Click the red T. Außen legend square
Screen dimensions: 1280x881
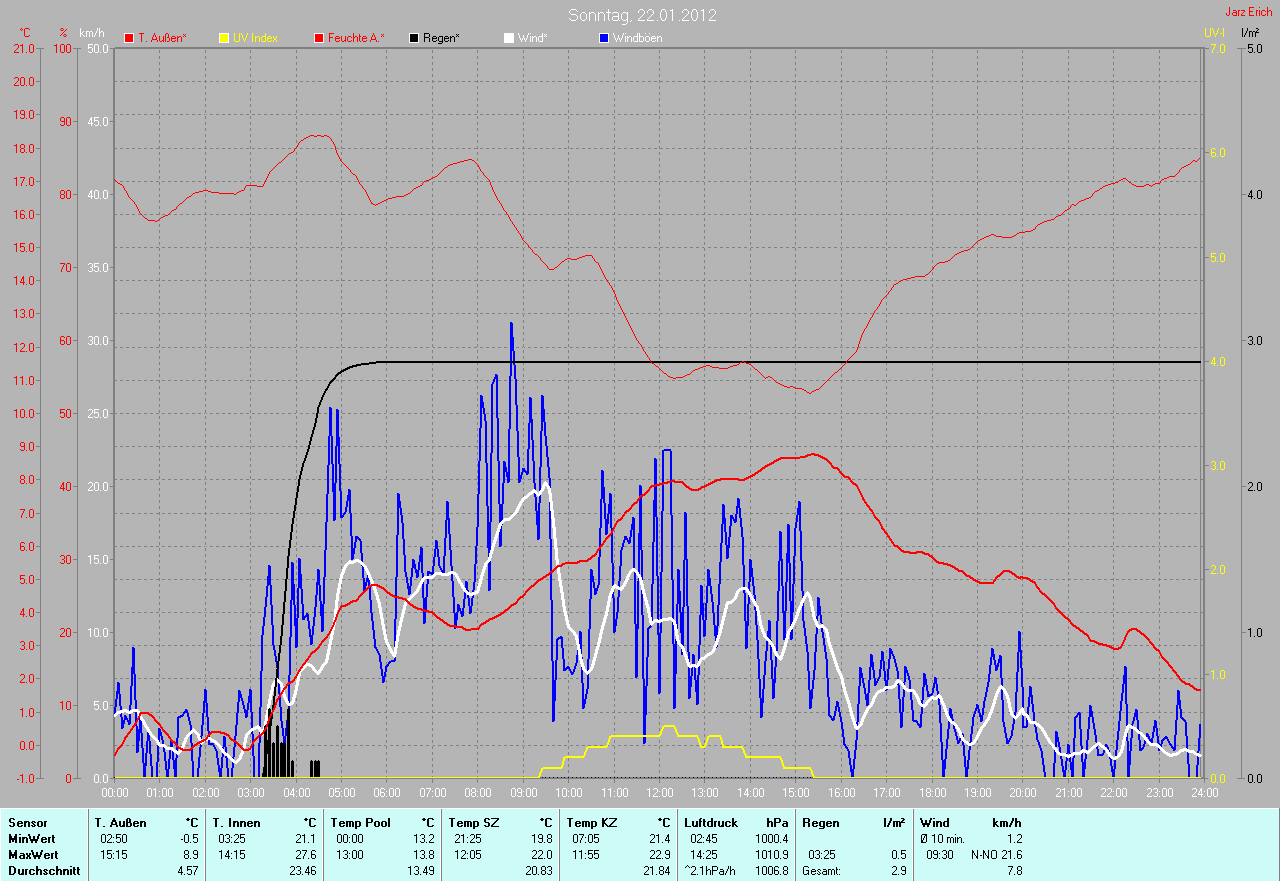click(x=129, y=38)
